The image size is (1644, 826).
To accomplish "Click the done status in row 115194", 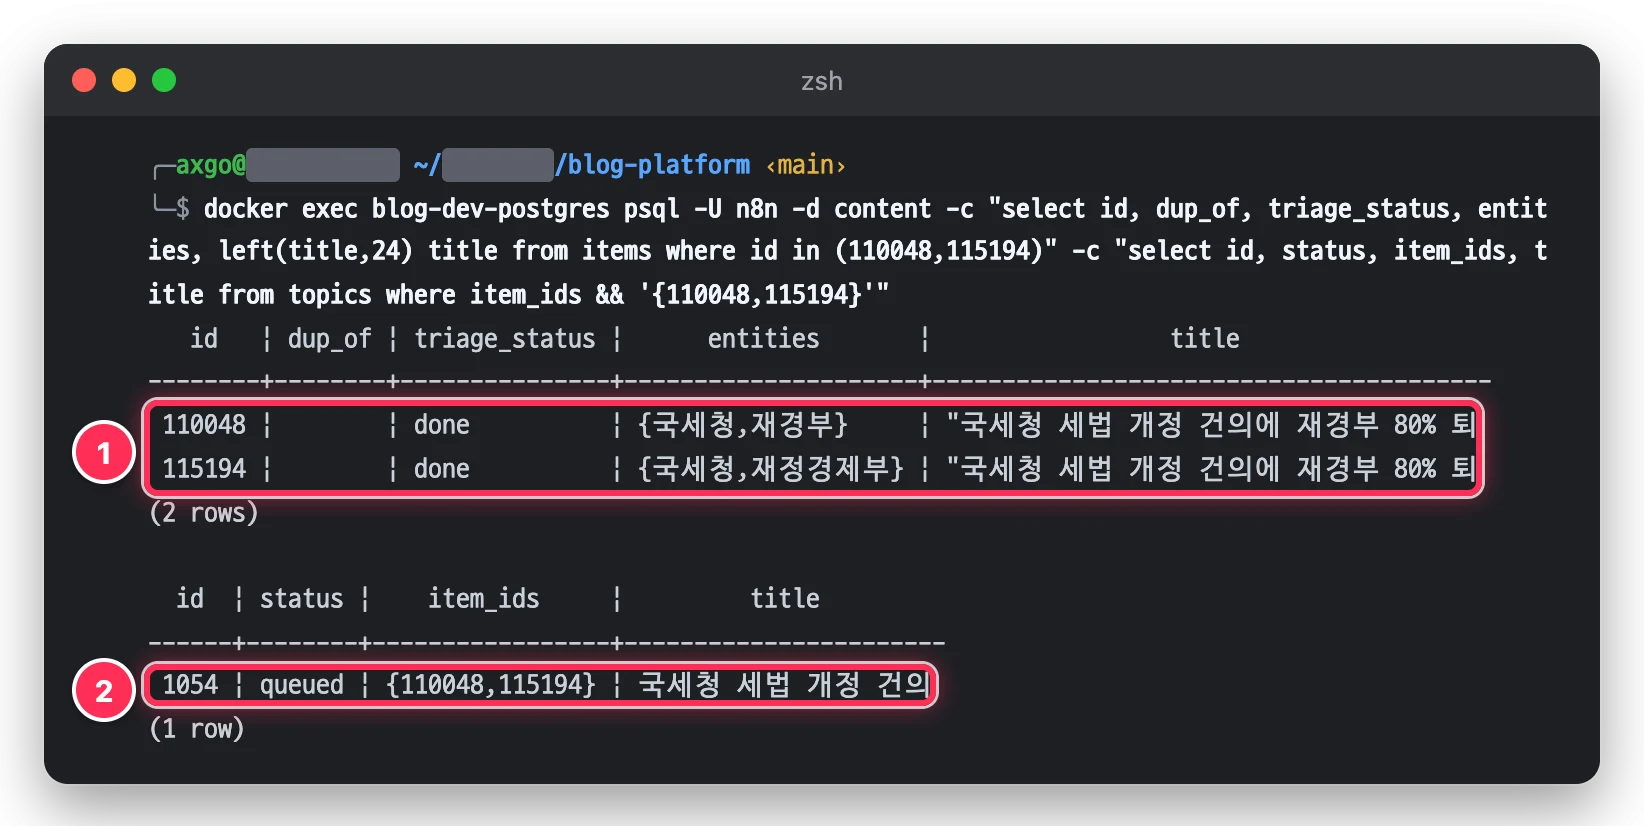I will tap(442, 469).
